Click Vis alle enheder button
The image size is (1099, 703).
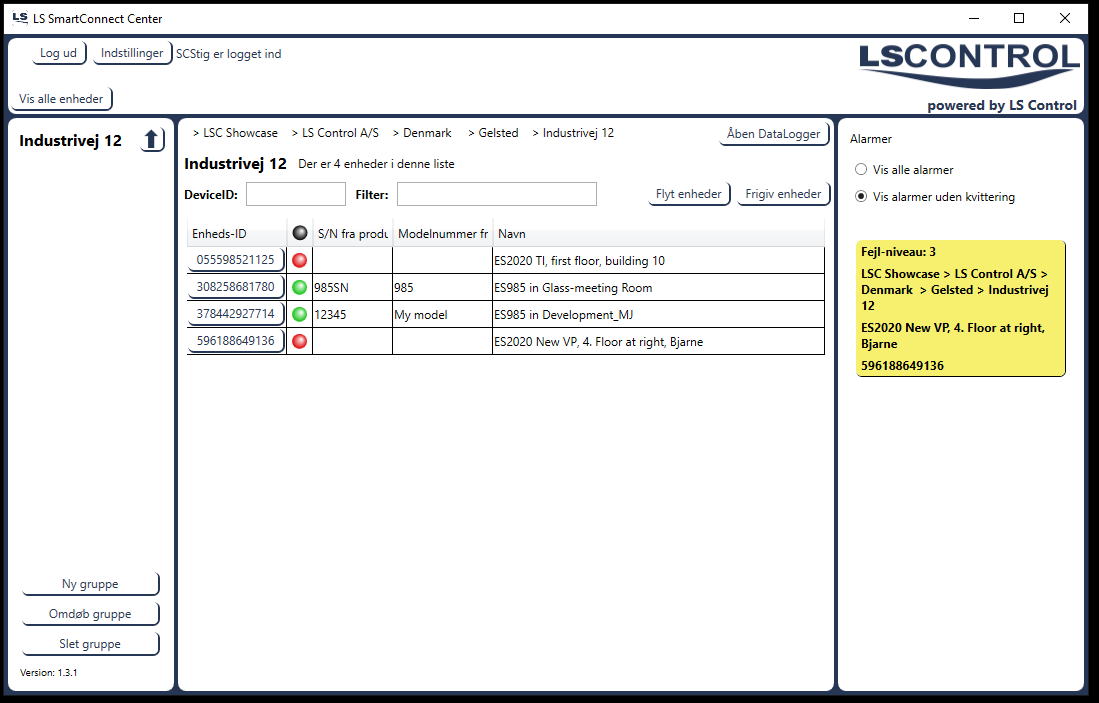pos(61,99)
